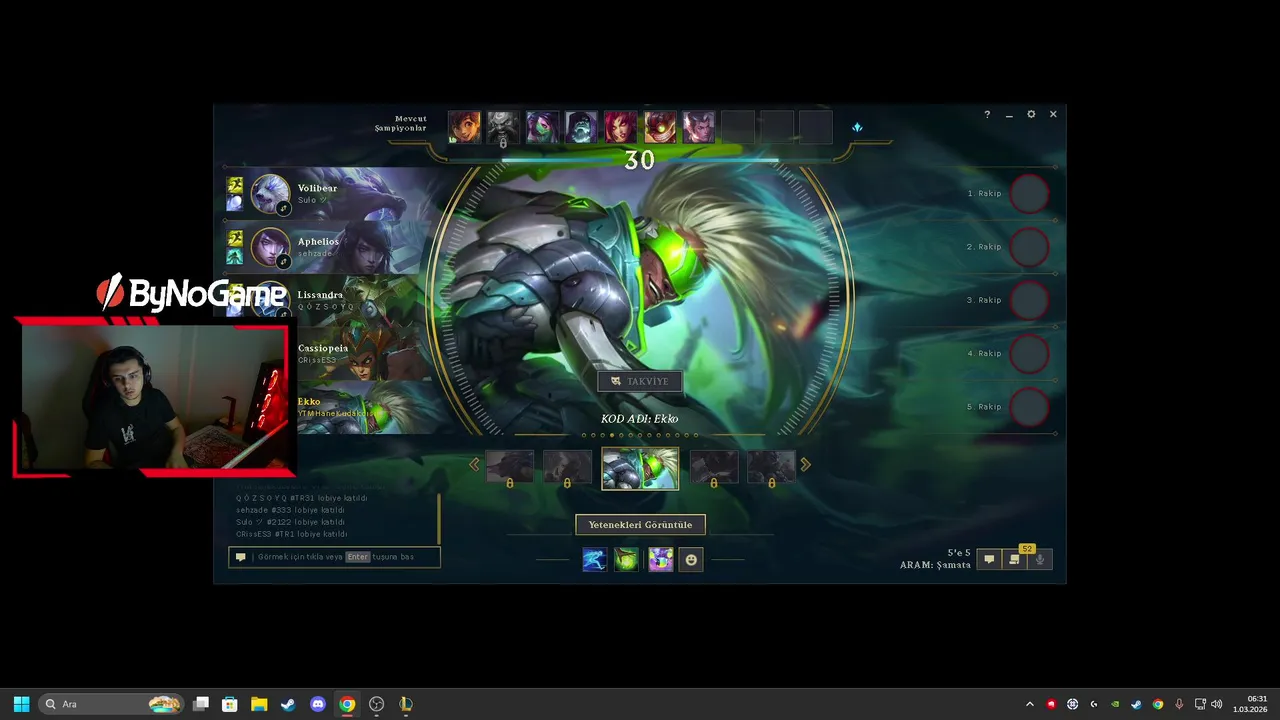Open File Explorer from the taskbar

tap(259, 704)
